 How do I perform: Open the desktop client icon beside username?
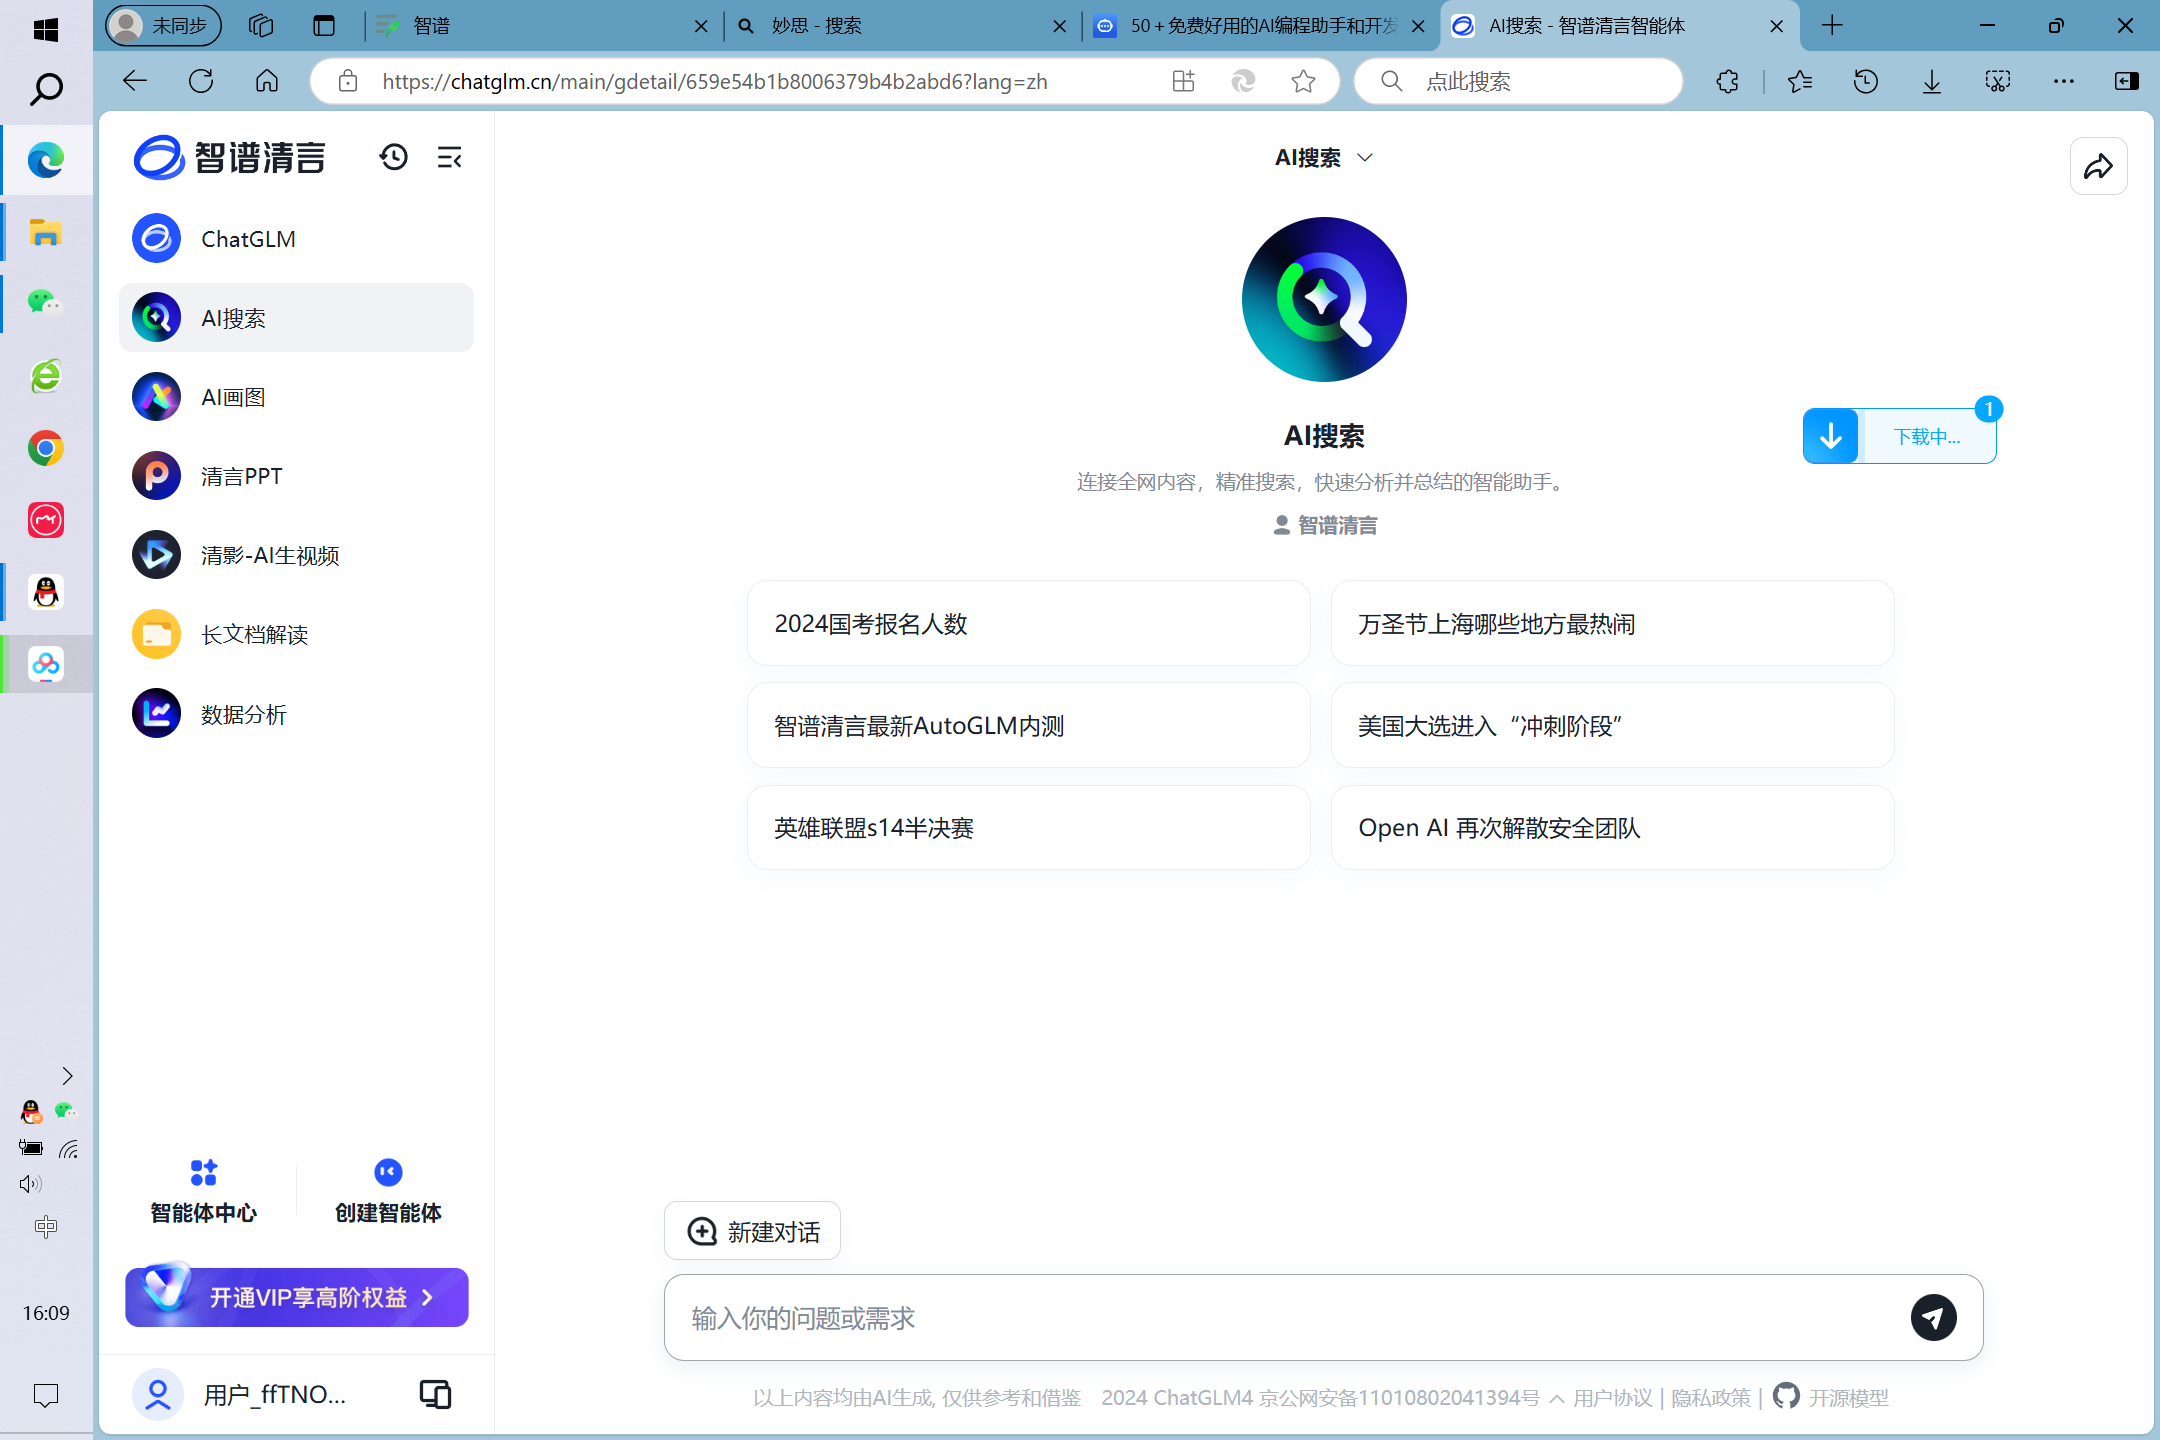(x=435, y=1394)
